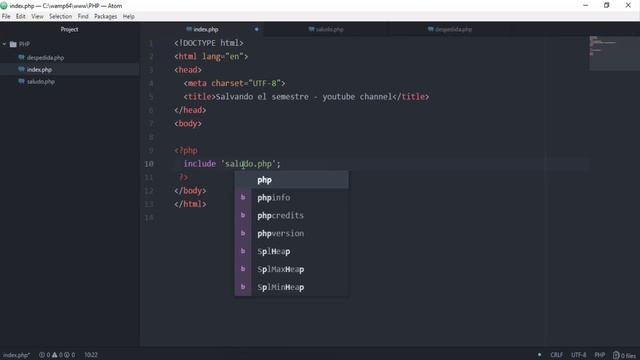Click the type icon beside phpinfo
The image size is (640, 360).
click(x=243, y=198)
